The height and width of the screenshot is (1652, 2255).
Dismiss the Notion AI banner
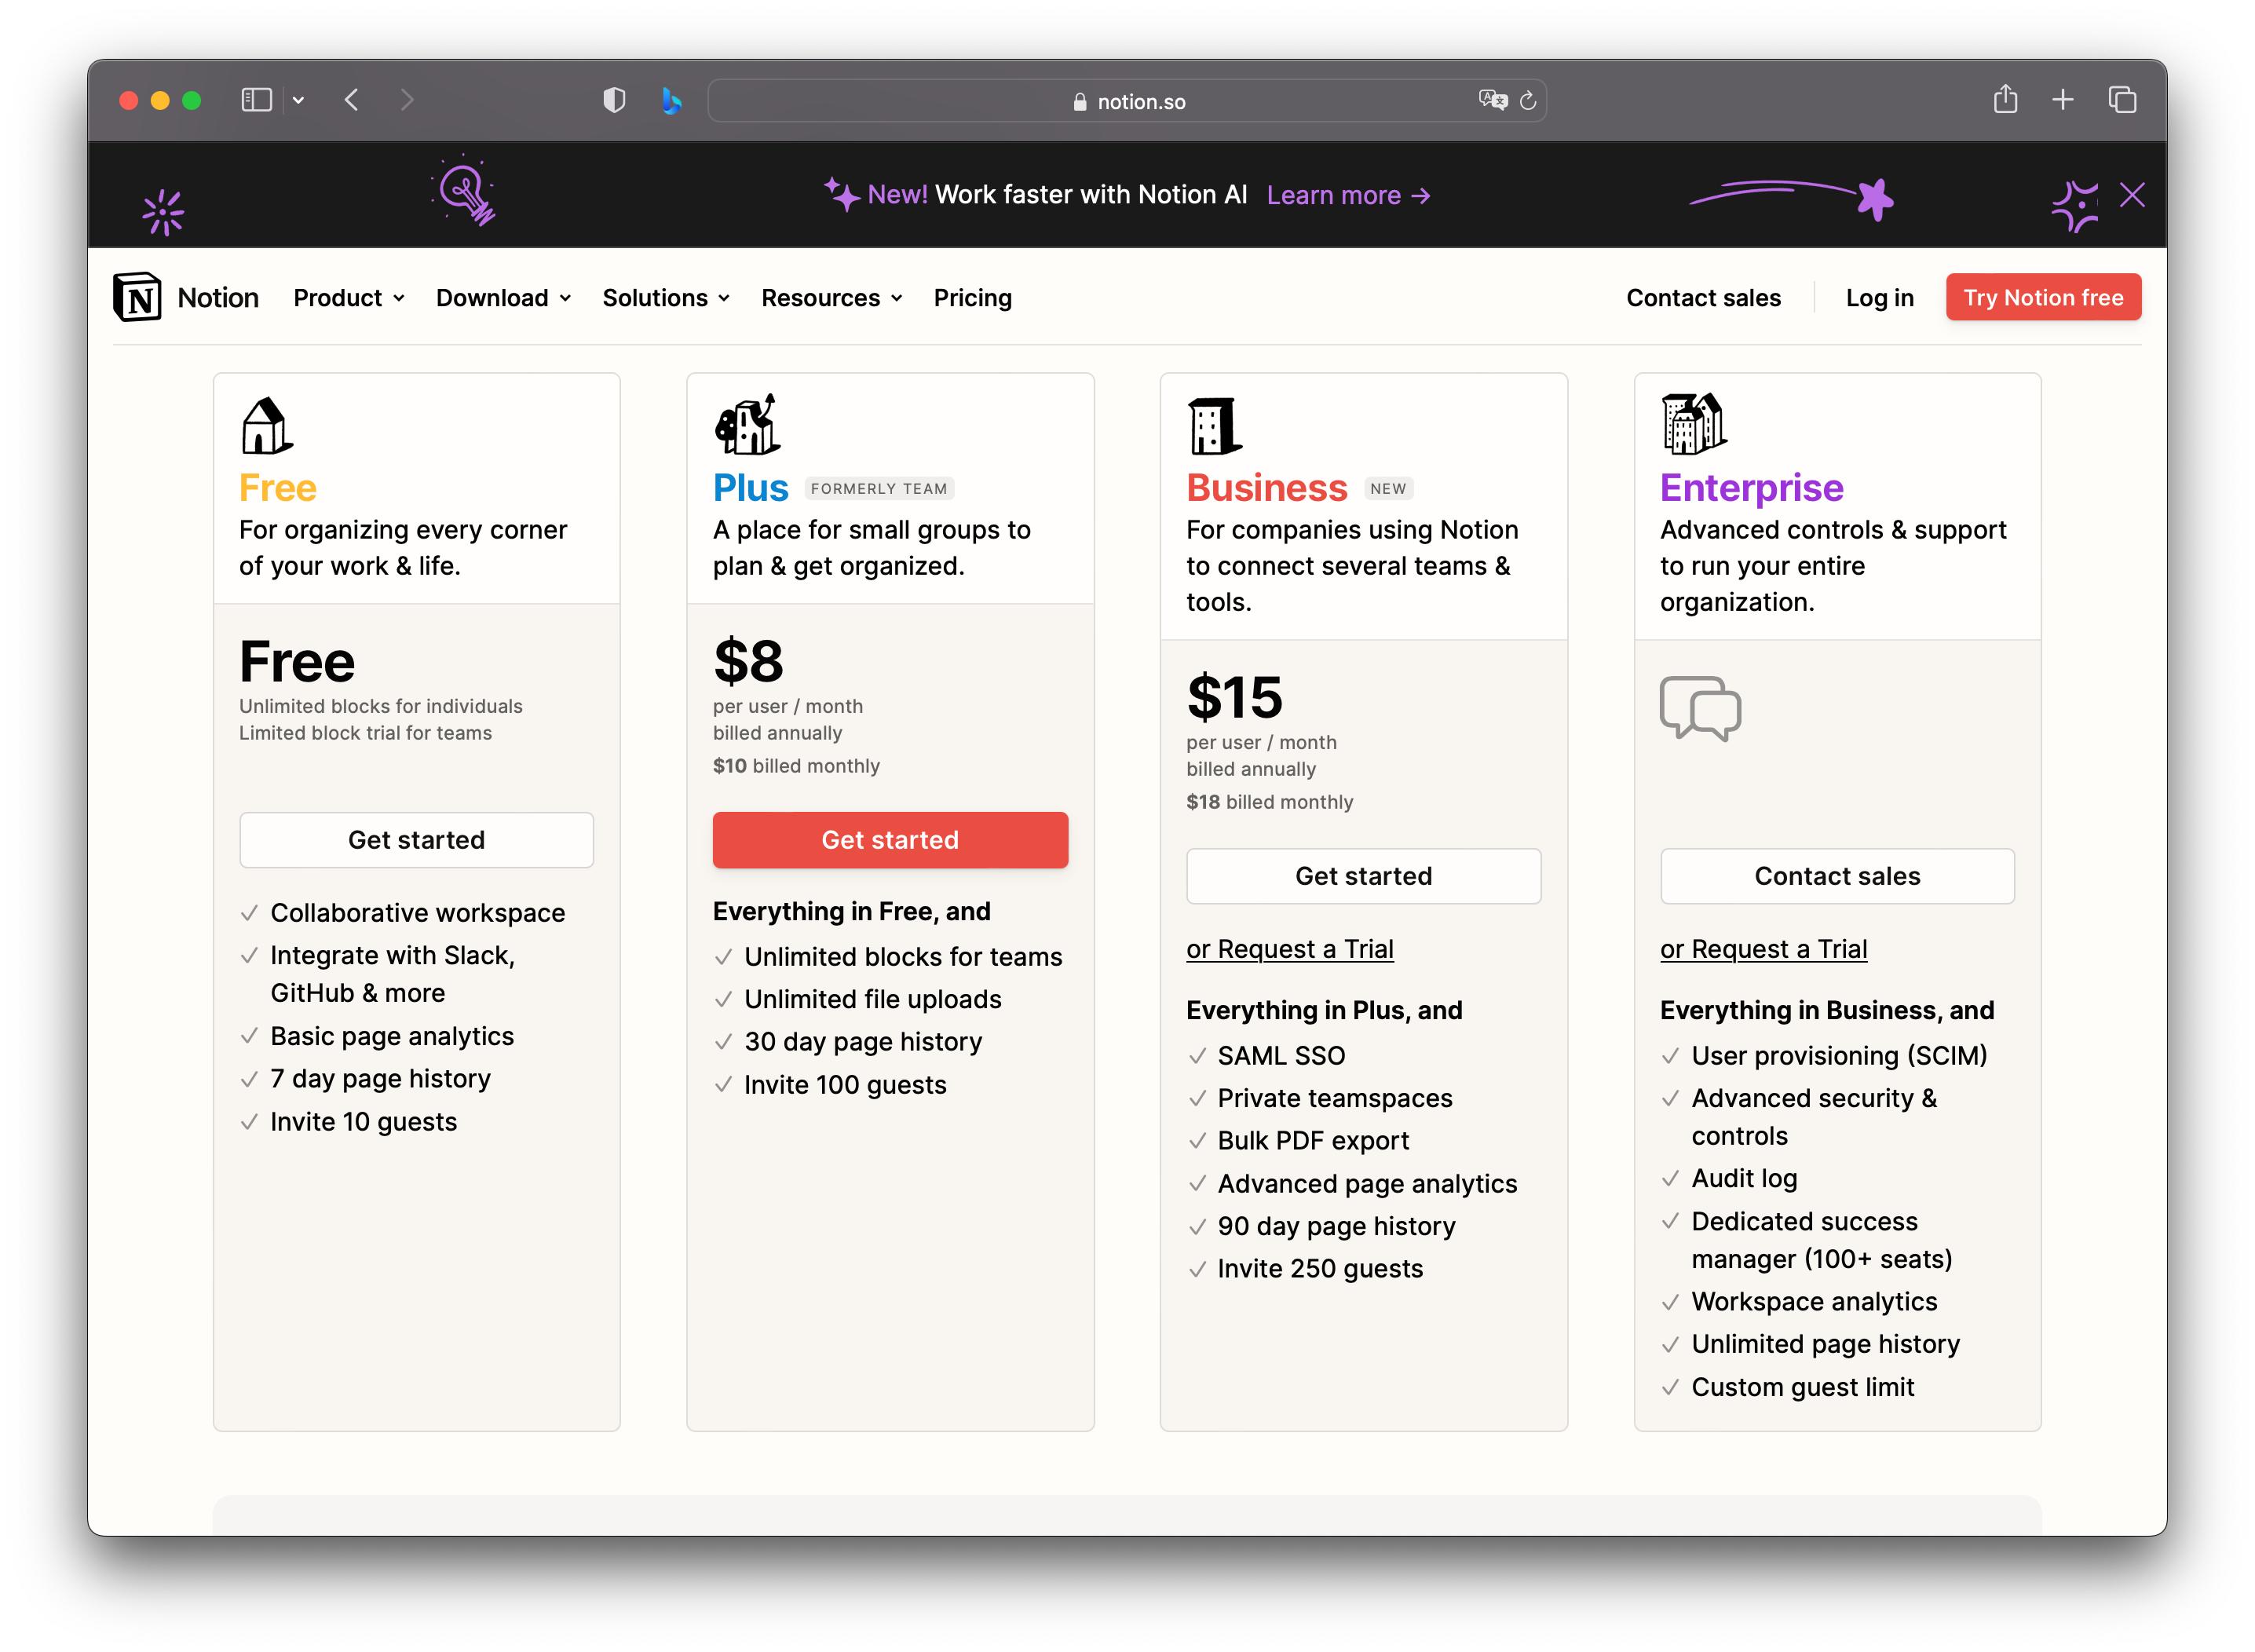coord(2132,195)
